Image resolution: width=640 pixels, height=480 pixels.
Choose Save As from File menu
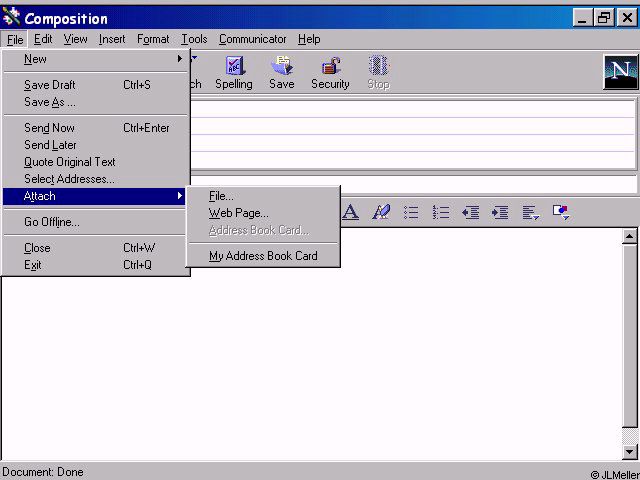point(96,102)
